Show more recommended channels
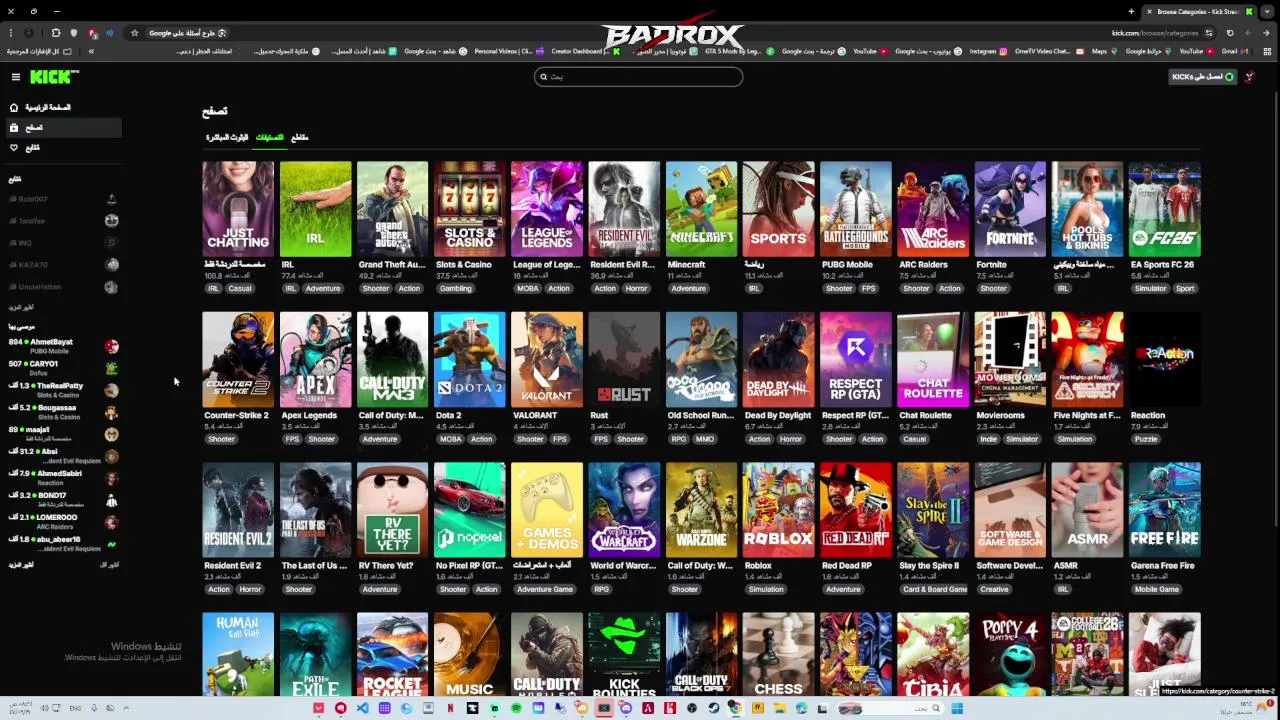This screenshot has width=1280, height=720. pos(21,565)
